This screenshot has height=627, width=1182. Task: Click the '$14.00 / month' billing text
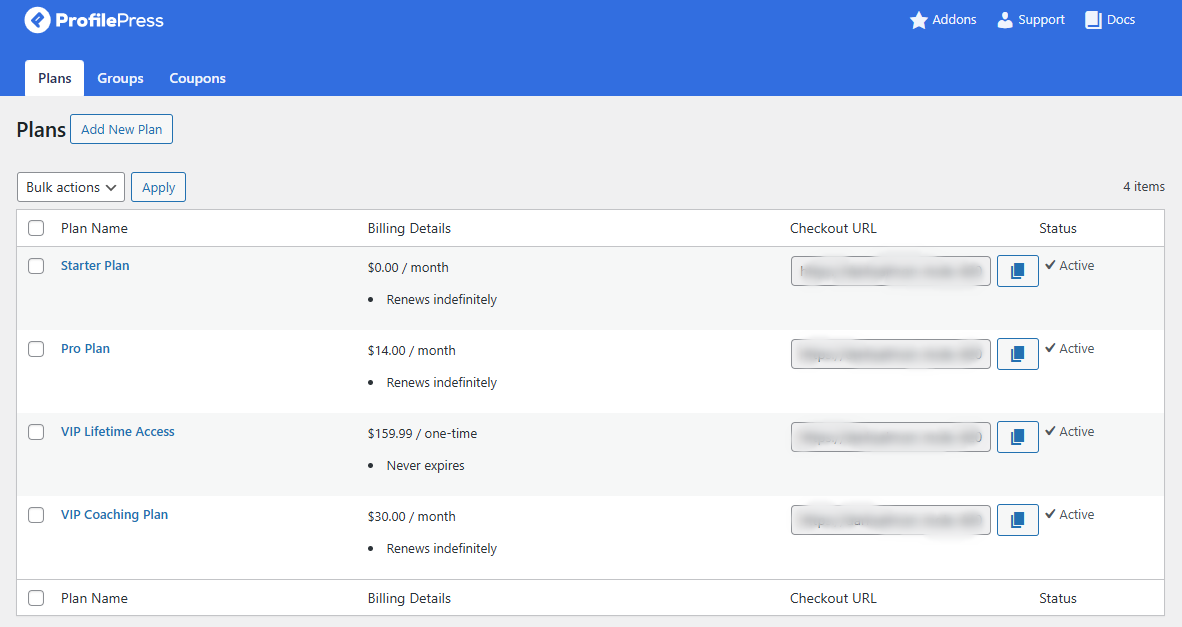[x=412, y=350]
